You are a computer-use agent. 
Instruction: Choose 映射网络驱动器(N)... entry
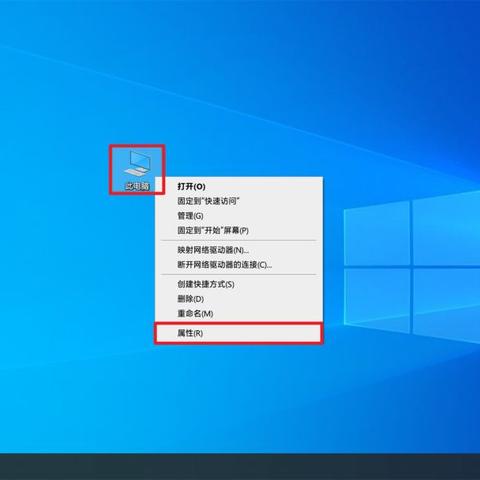[239, 250]
